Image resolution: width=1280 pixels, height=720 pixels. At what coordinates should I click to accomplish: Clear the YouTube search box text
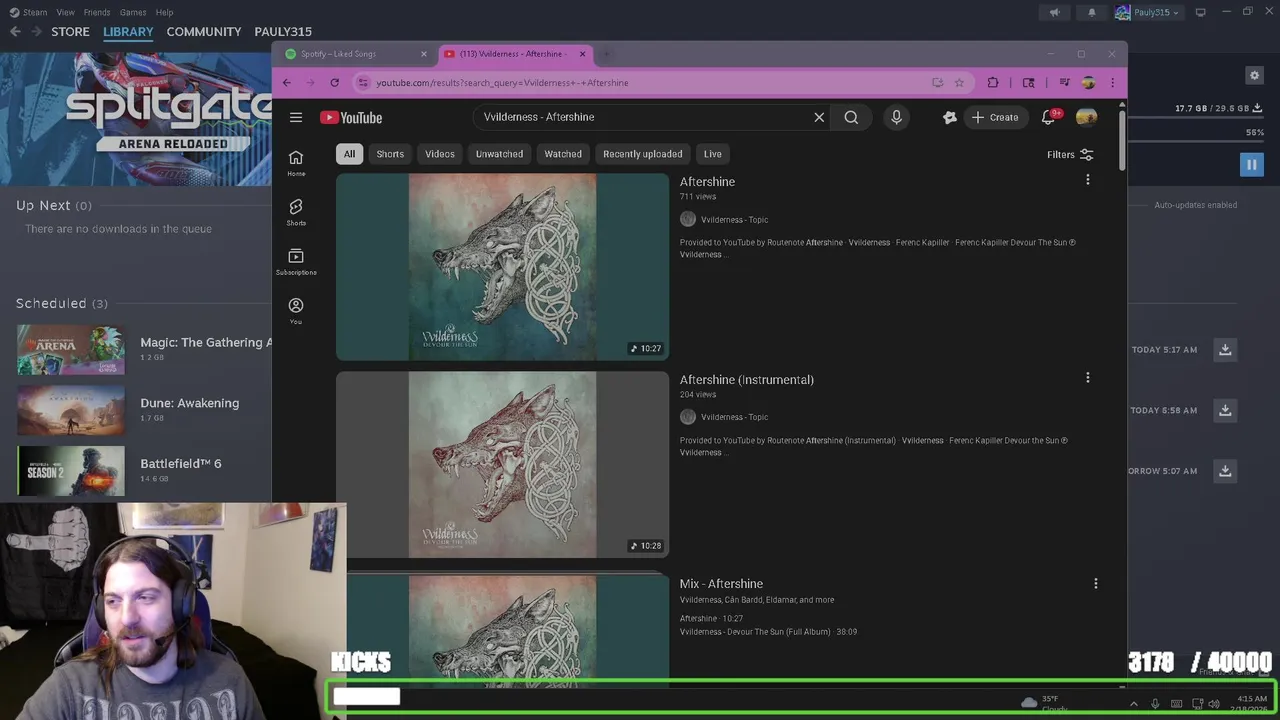pyautogui.click(x=819, y=117)
